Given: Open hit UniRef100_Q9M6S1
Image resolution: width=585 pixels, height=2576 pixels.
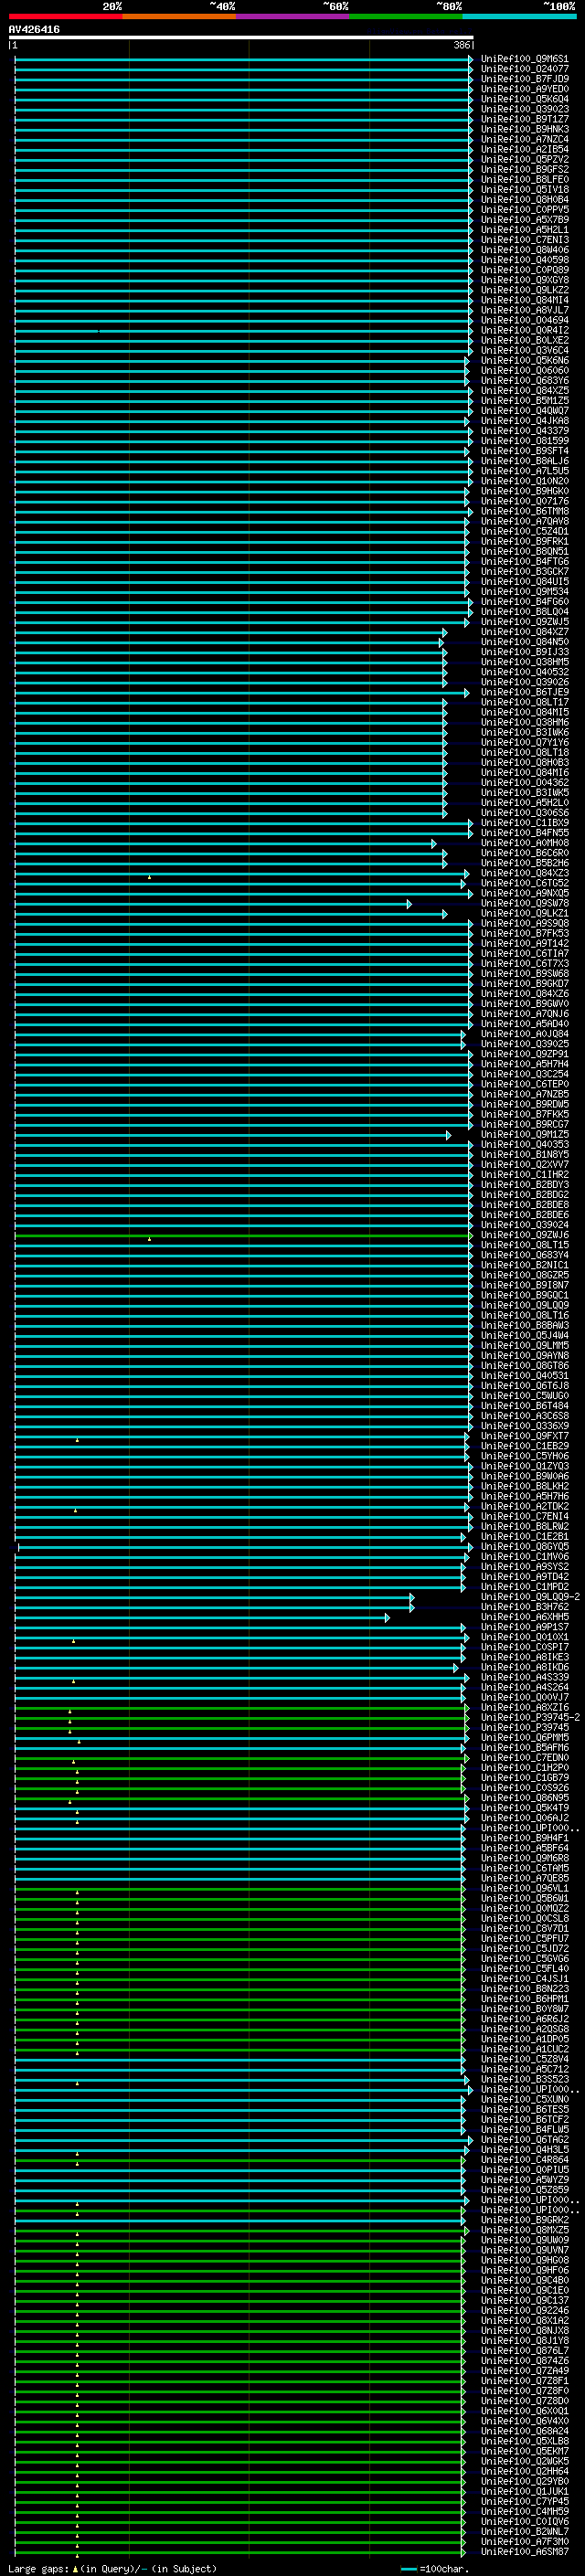Looking at the screenshot, I should (525, 59).
